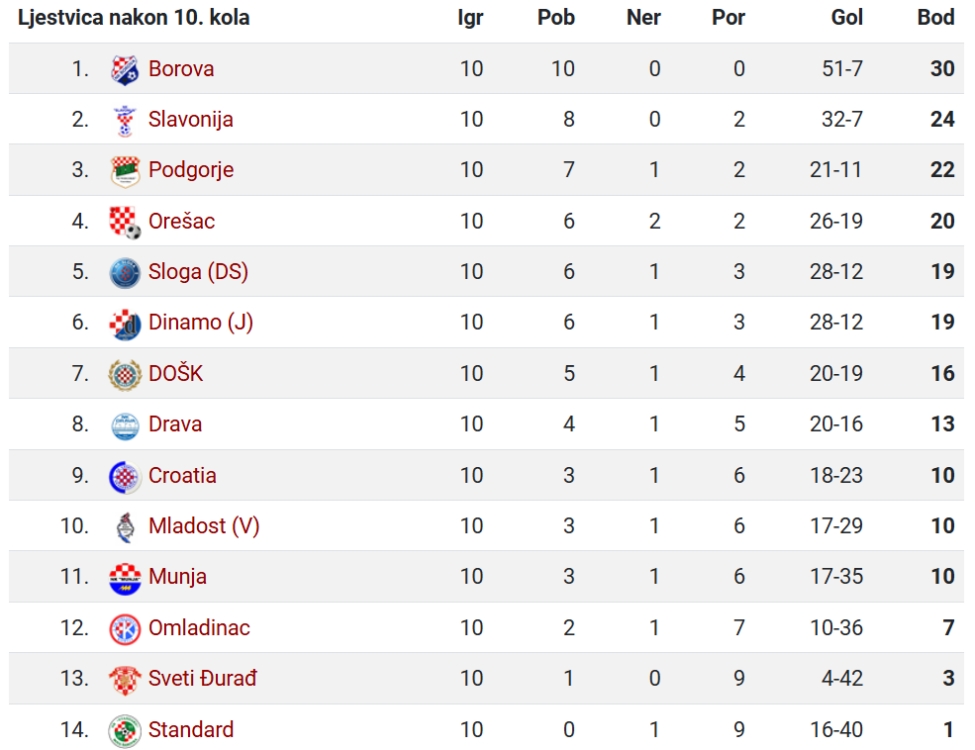Click the Ljestvica nakon 10. kola heading
The width and height of the screenshot is (975, 750).
(134, 17)
